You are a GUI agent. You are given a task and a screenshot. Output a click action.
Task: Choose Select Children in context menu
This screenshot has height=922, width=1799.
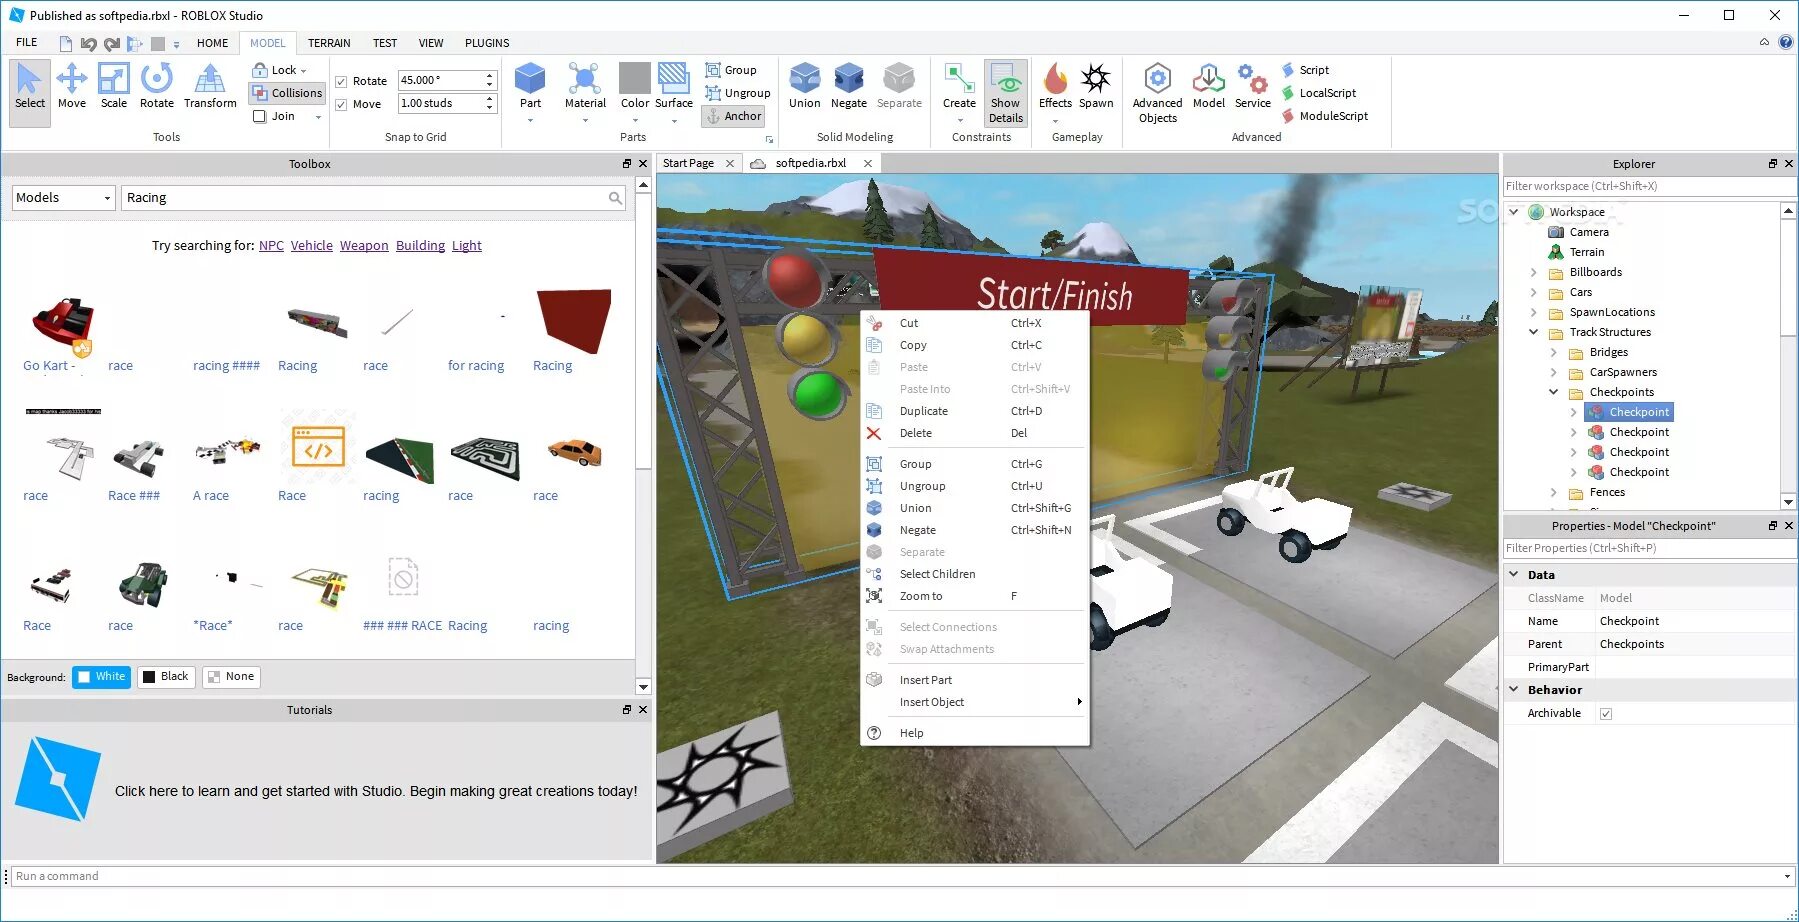coord(974,574)
